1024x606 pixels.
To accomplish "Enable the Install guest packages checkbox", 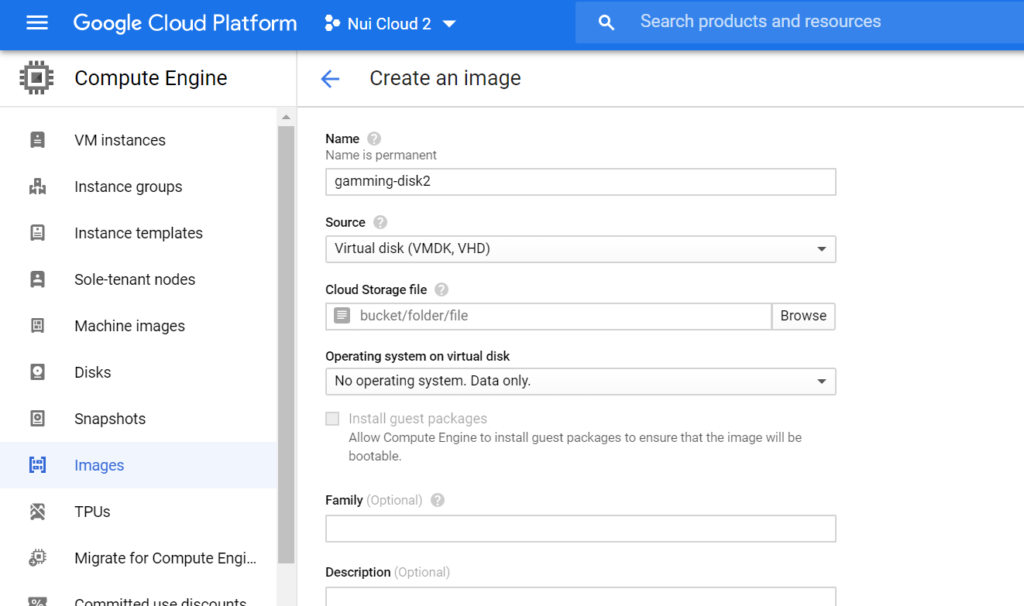I will 332,419.
